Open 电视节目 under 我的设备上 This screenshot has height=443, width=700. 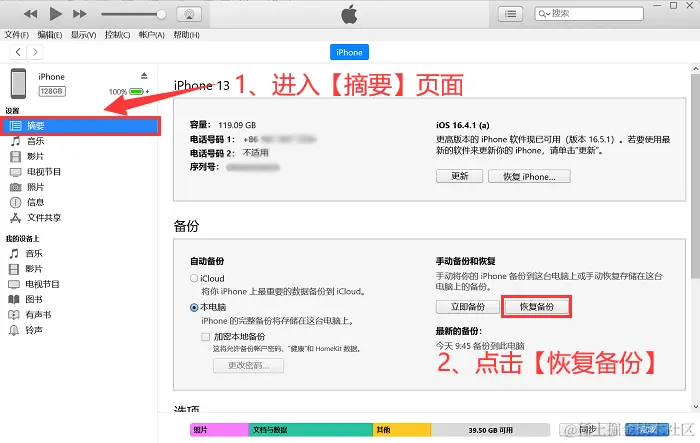[x=42, y=284]
